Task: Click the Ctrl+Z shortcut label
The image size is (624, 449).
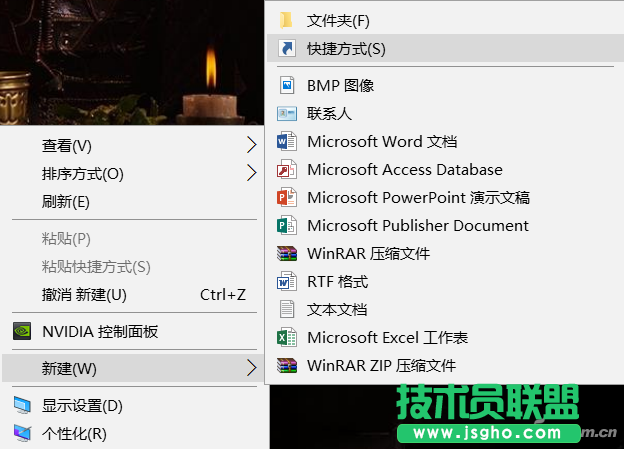Action: point(223,295)
